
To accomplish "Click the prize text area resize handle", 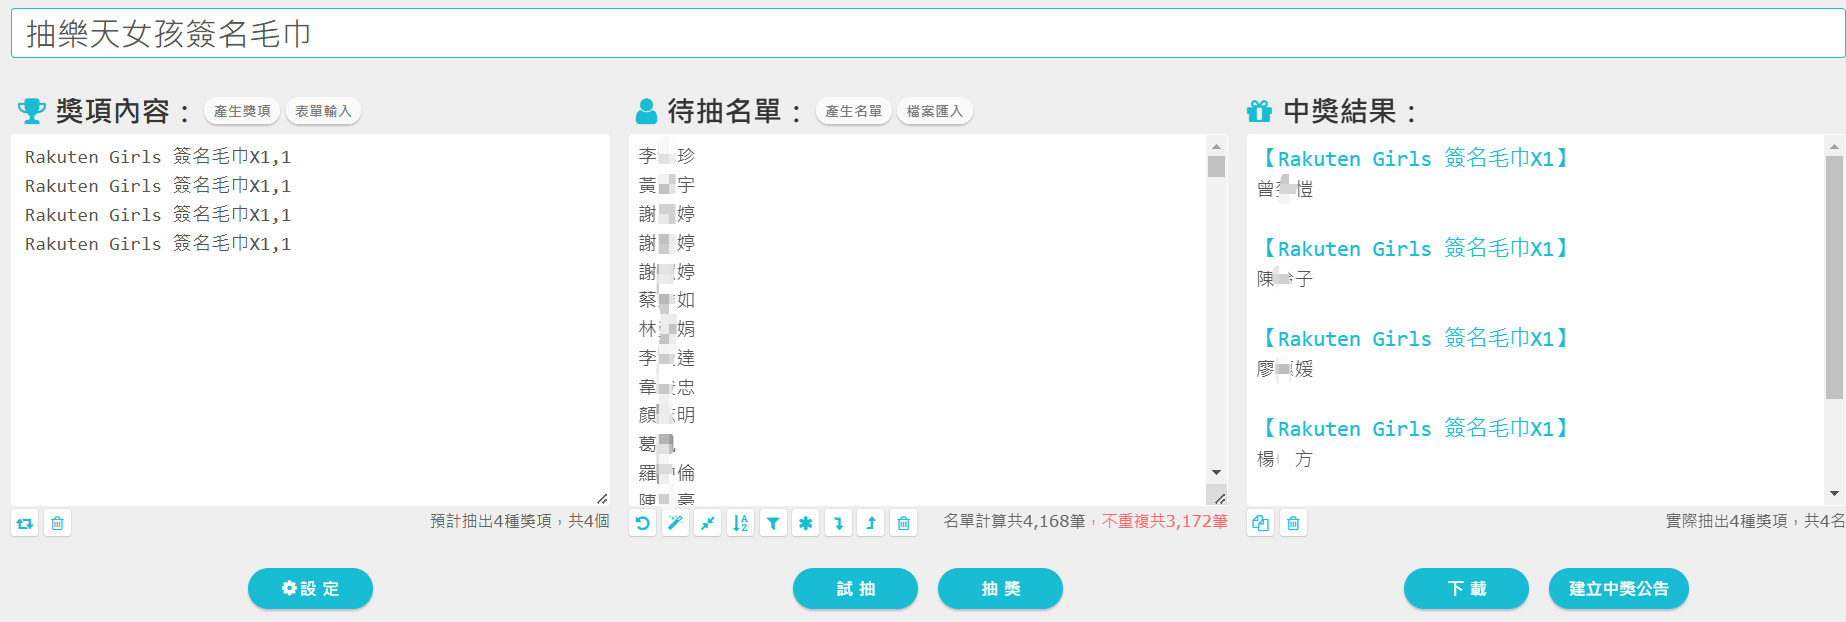I will click(x=602, y=498).
